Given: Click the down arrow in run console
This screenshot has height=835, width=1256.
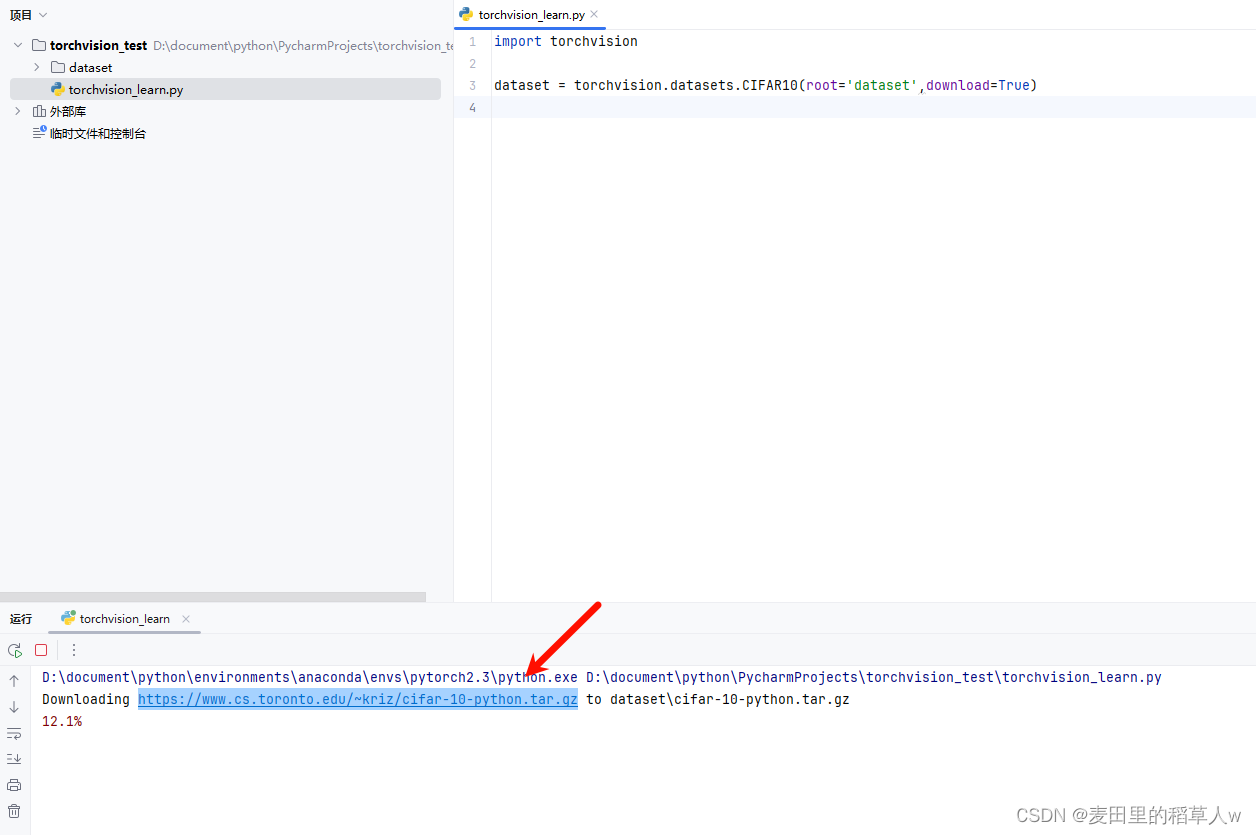Looking at the screenshot, I should [x=14, y=707].
